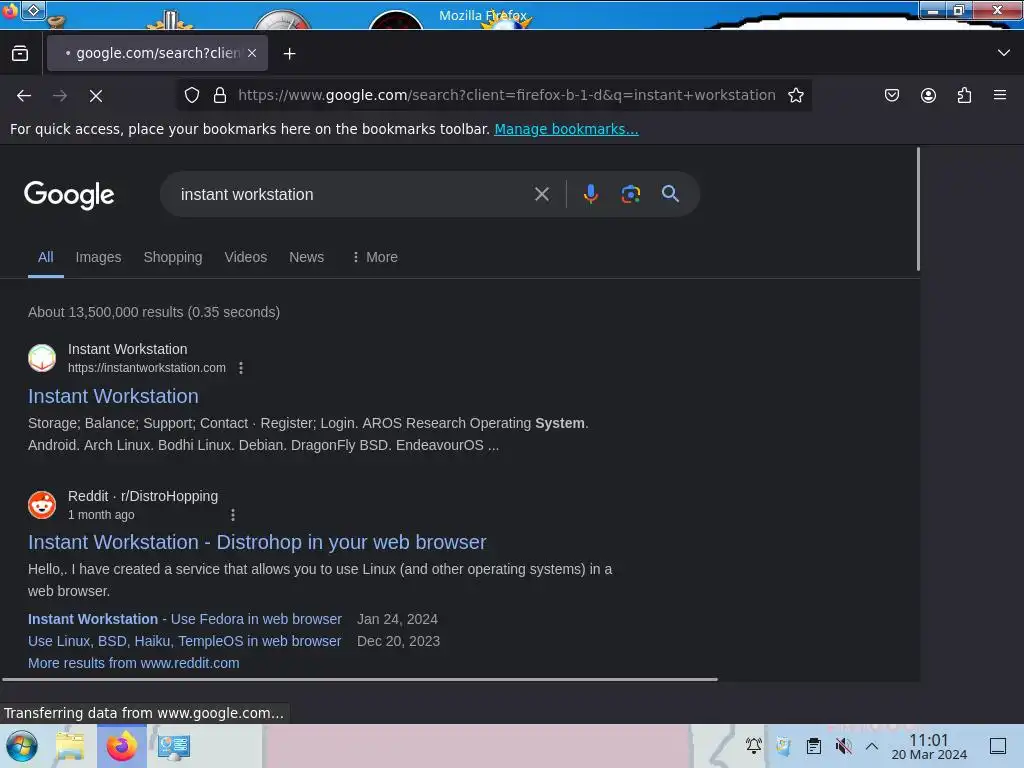Expand the More search filters menu

pyautogui.click(x=375, y=257)
